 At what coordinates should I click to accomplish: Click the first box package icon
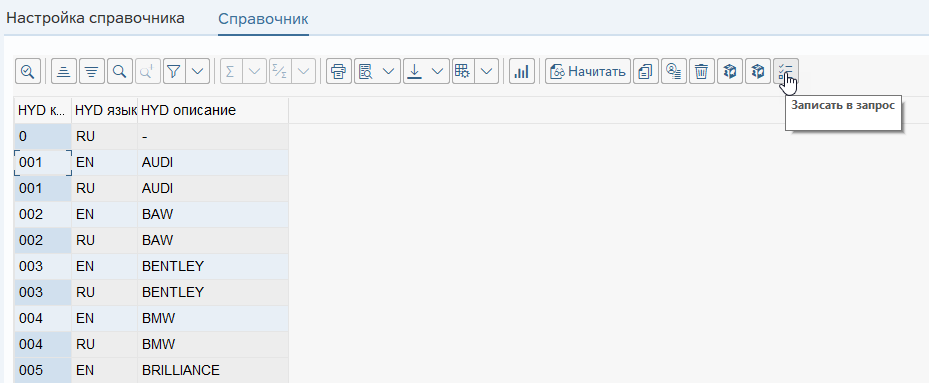pyautogui.click(x=730, y=72)
